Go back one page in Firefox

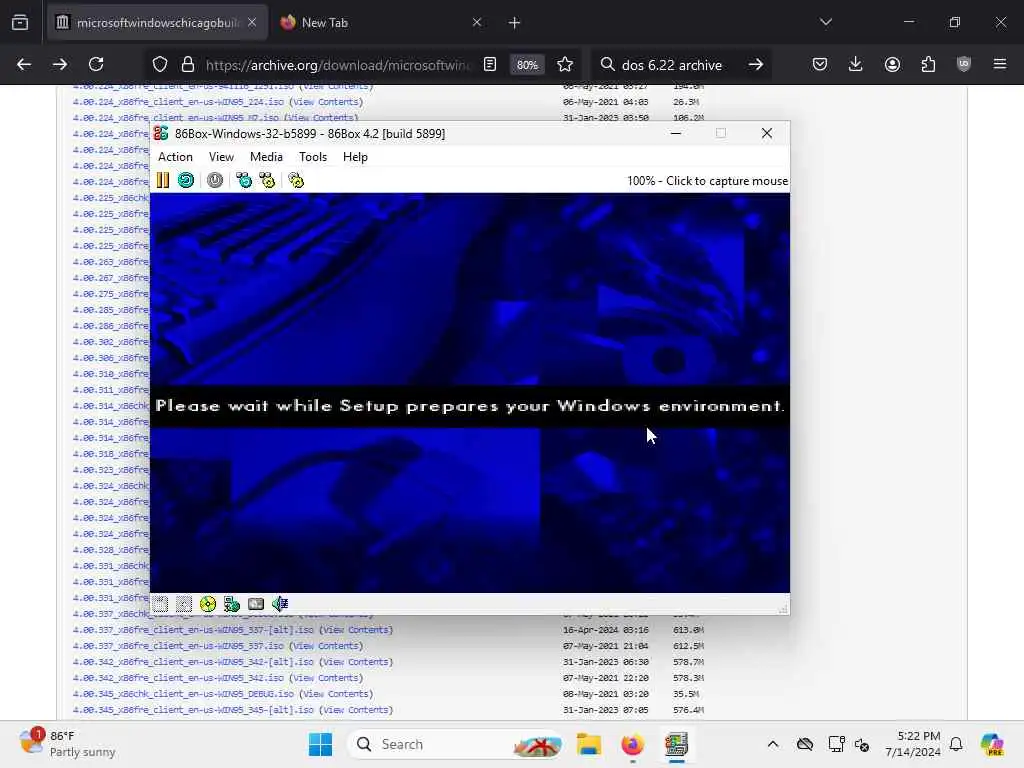[x=24, y=64]
